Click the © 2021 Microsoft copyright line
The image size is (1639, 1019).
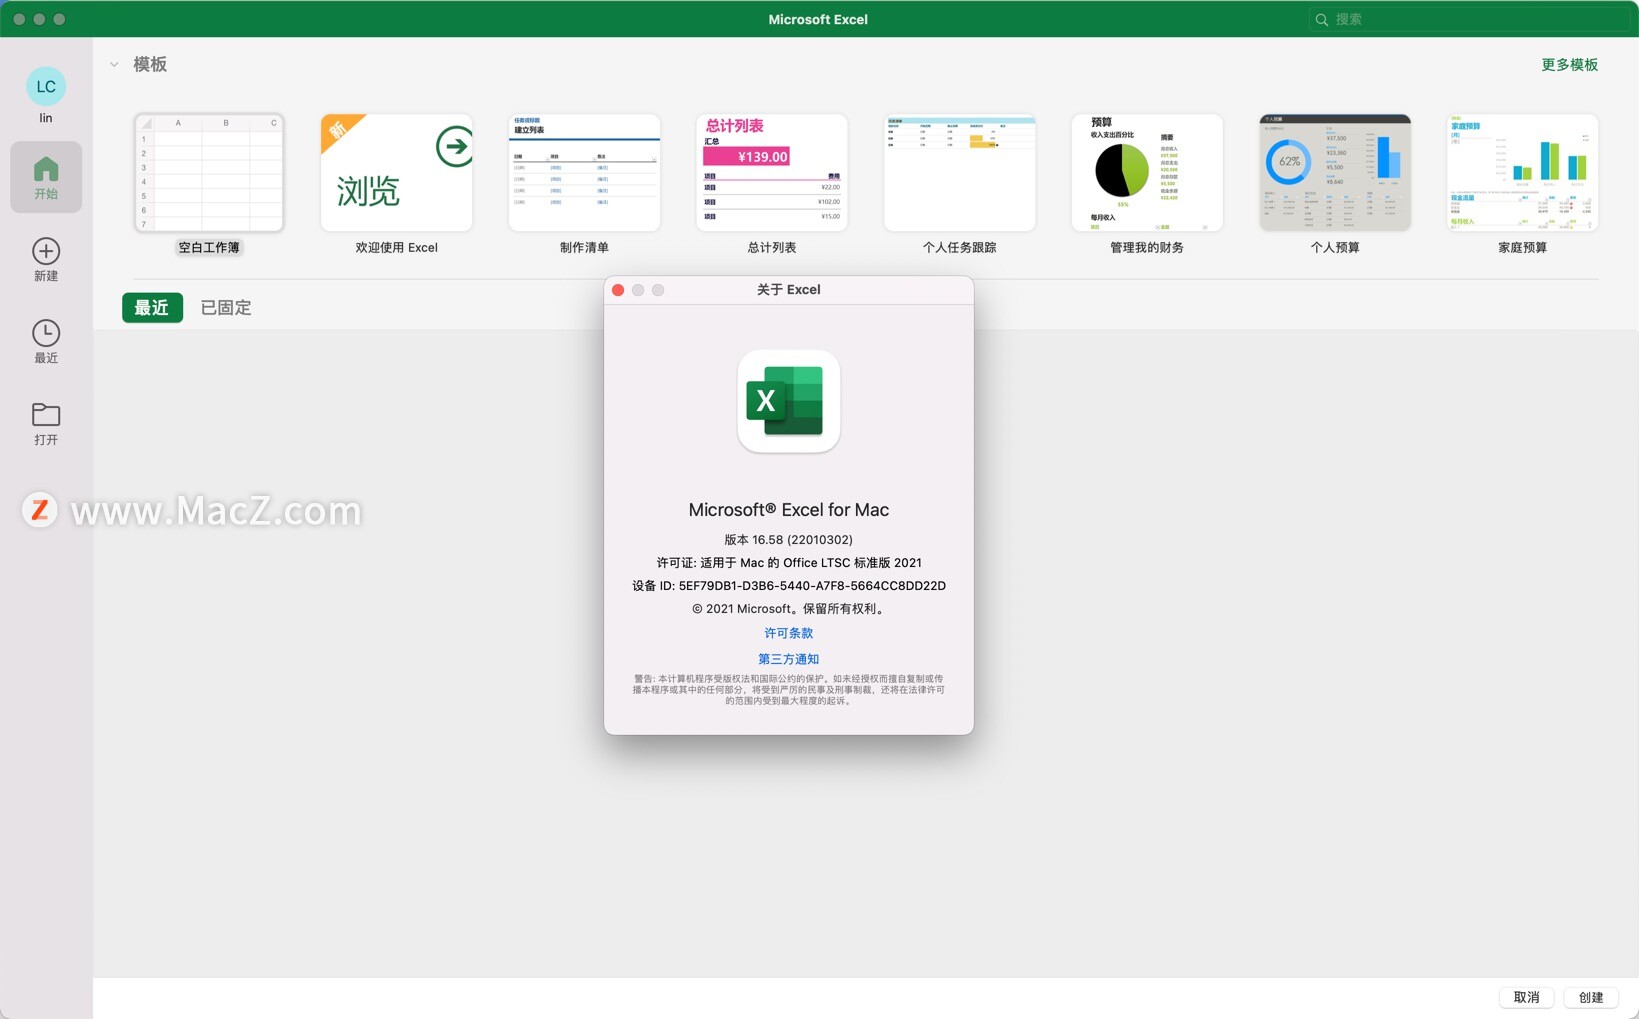tap(788, 609)
